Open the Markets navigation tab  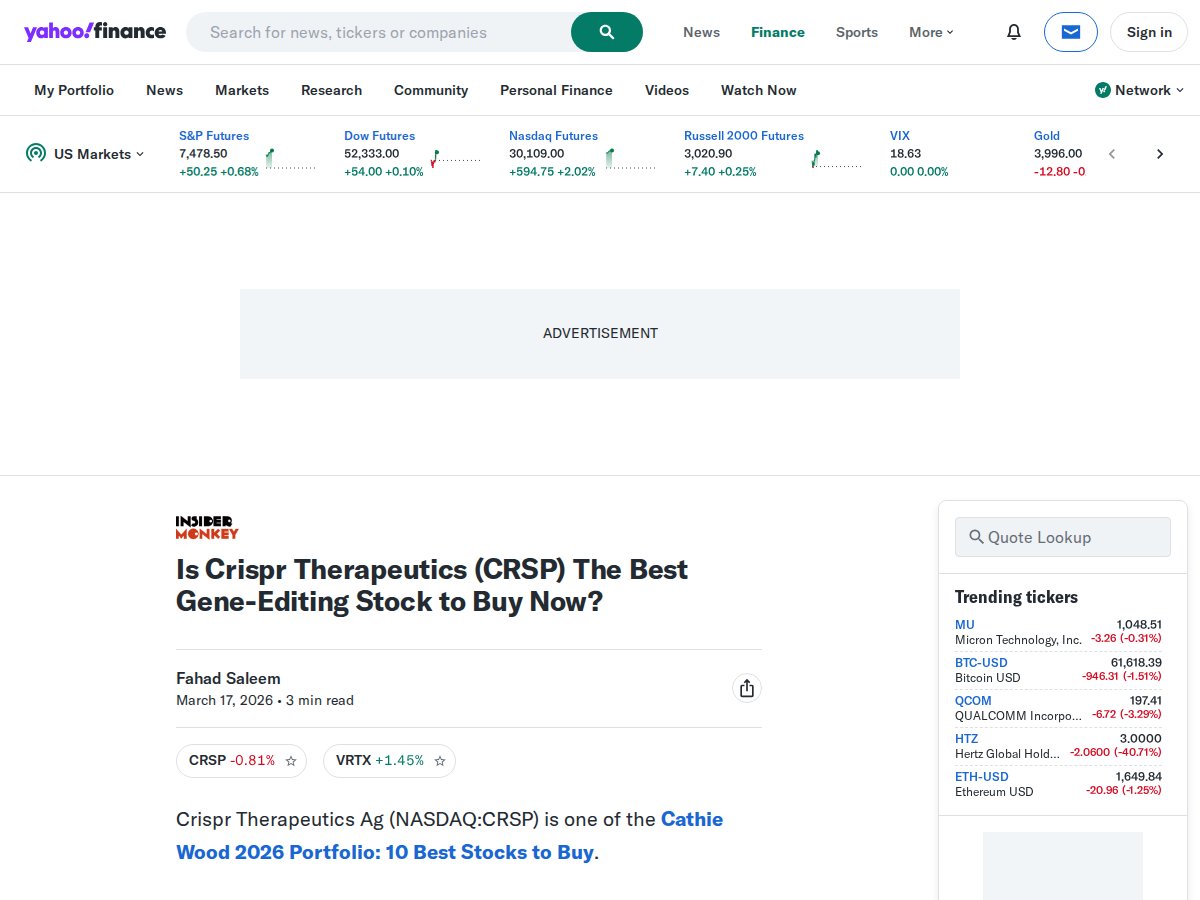tap(242, 90)
